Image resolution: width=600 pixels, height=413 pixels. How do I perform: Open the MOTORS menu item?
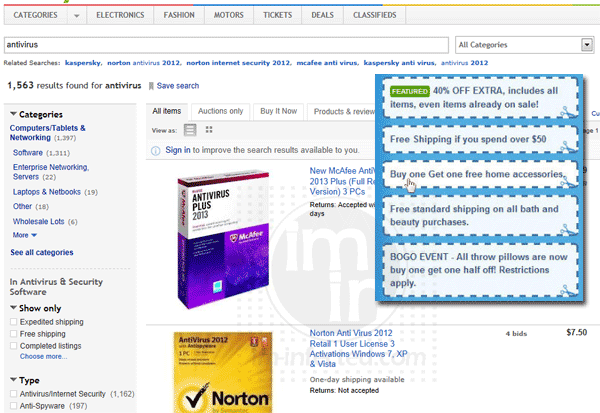point(228,15)
